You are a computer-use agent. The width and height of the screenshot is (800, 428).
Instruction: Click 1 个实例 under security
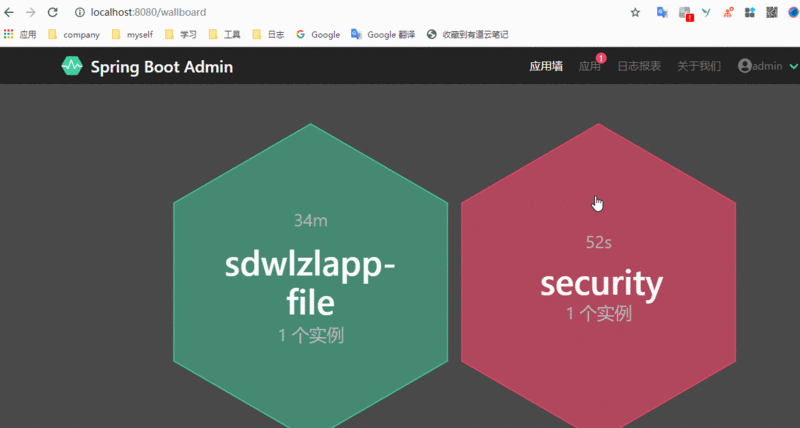[599, 313]
